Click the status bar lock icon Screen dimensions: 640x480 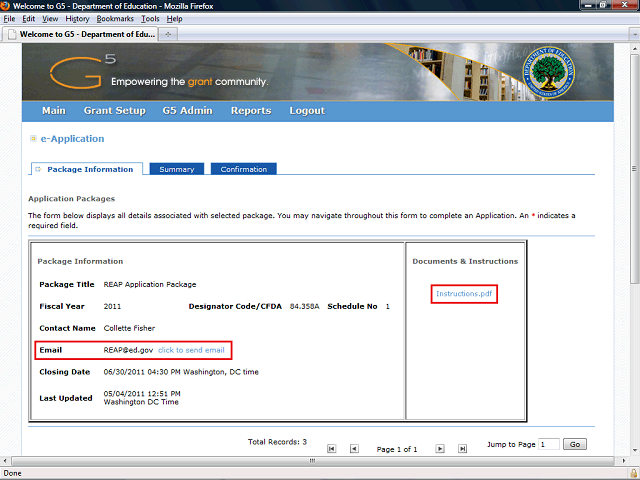[634, 473]
